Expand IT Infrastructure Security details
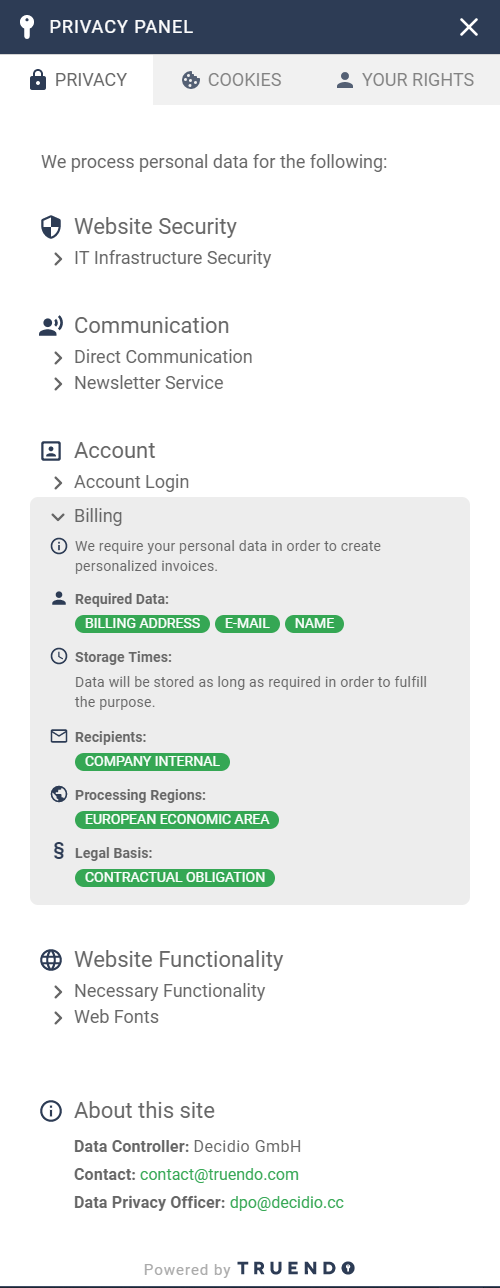Image resolution: width=500 pixels, height=1288 pixels. 162,258
